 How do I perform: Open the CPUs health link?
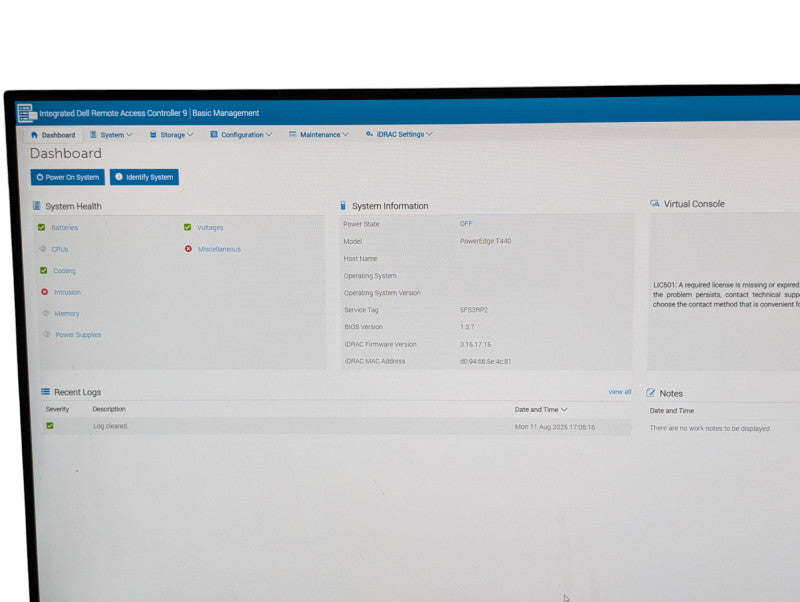tap(60, 249)
